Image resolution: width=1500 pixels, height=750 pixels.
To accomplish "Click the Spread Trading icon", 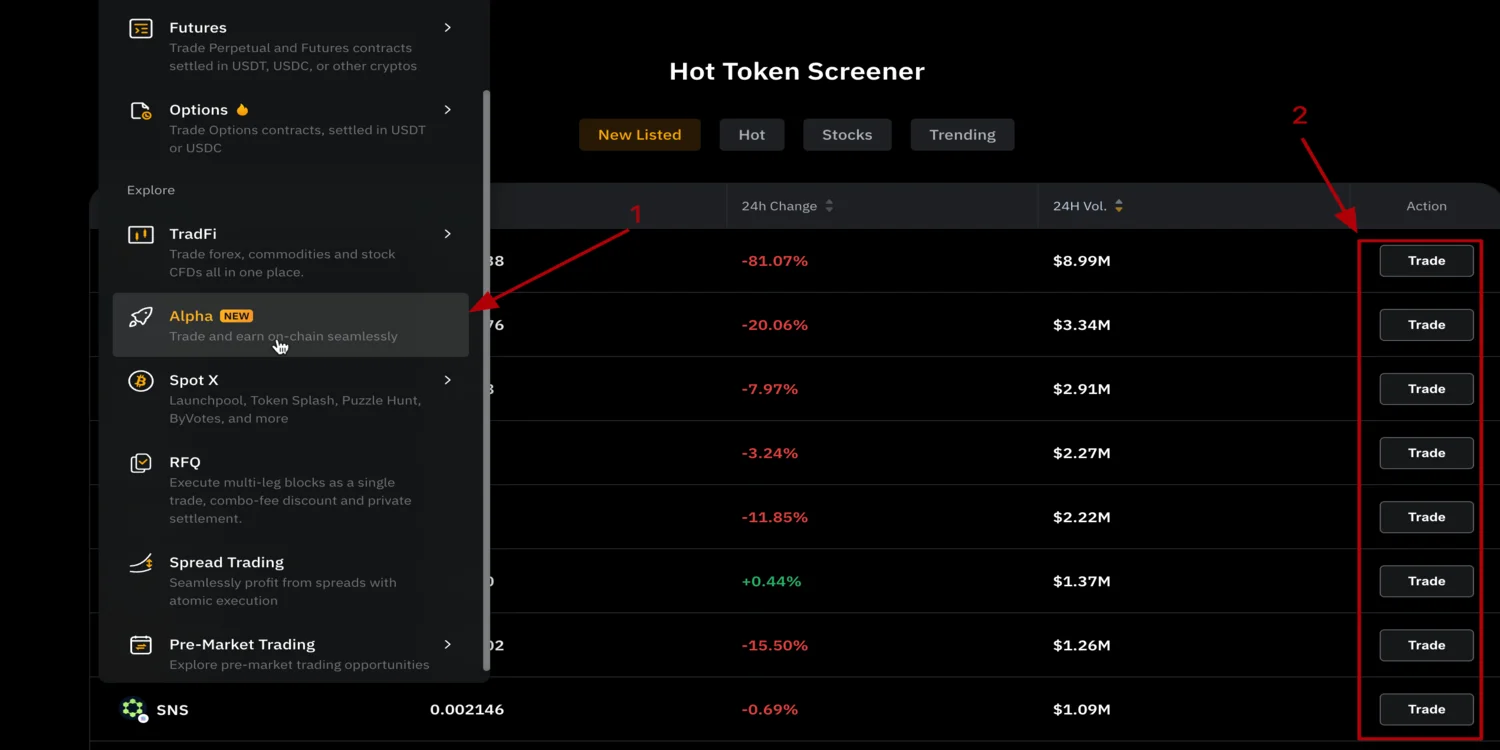I will 141,563.
